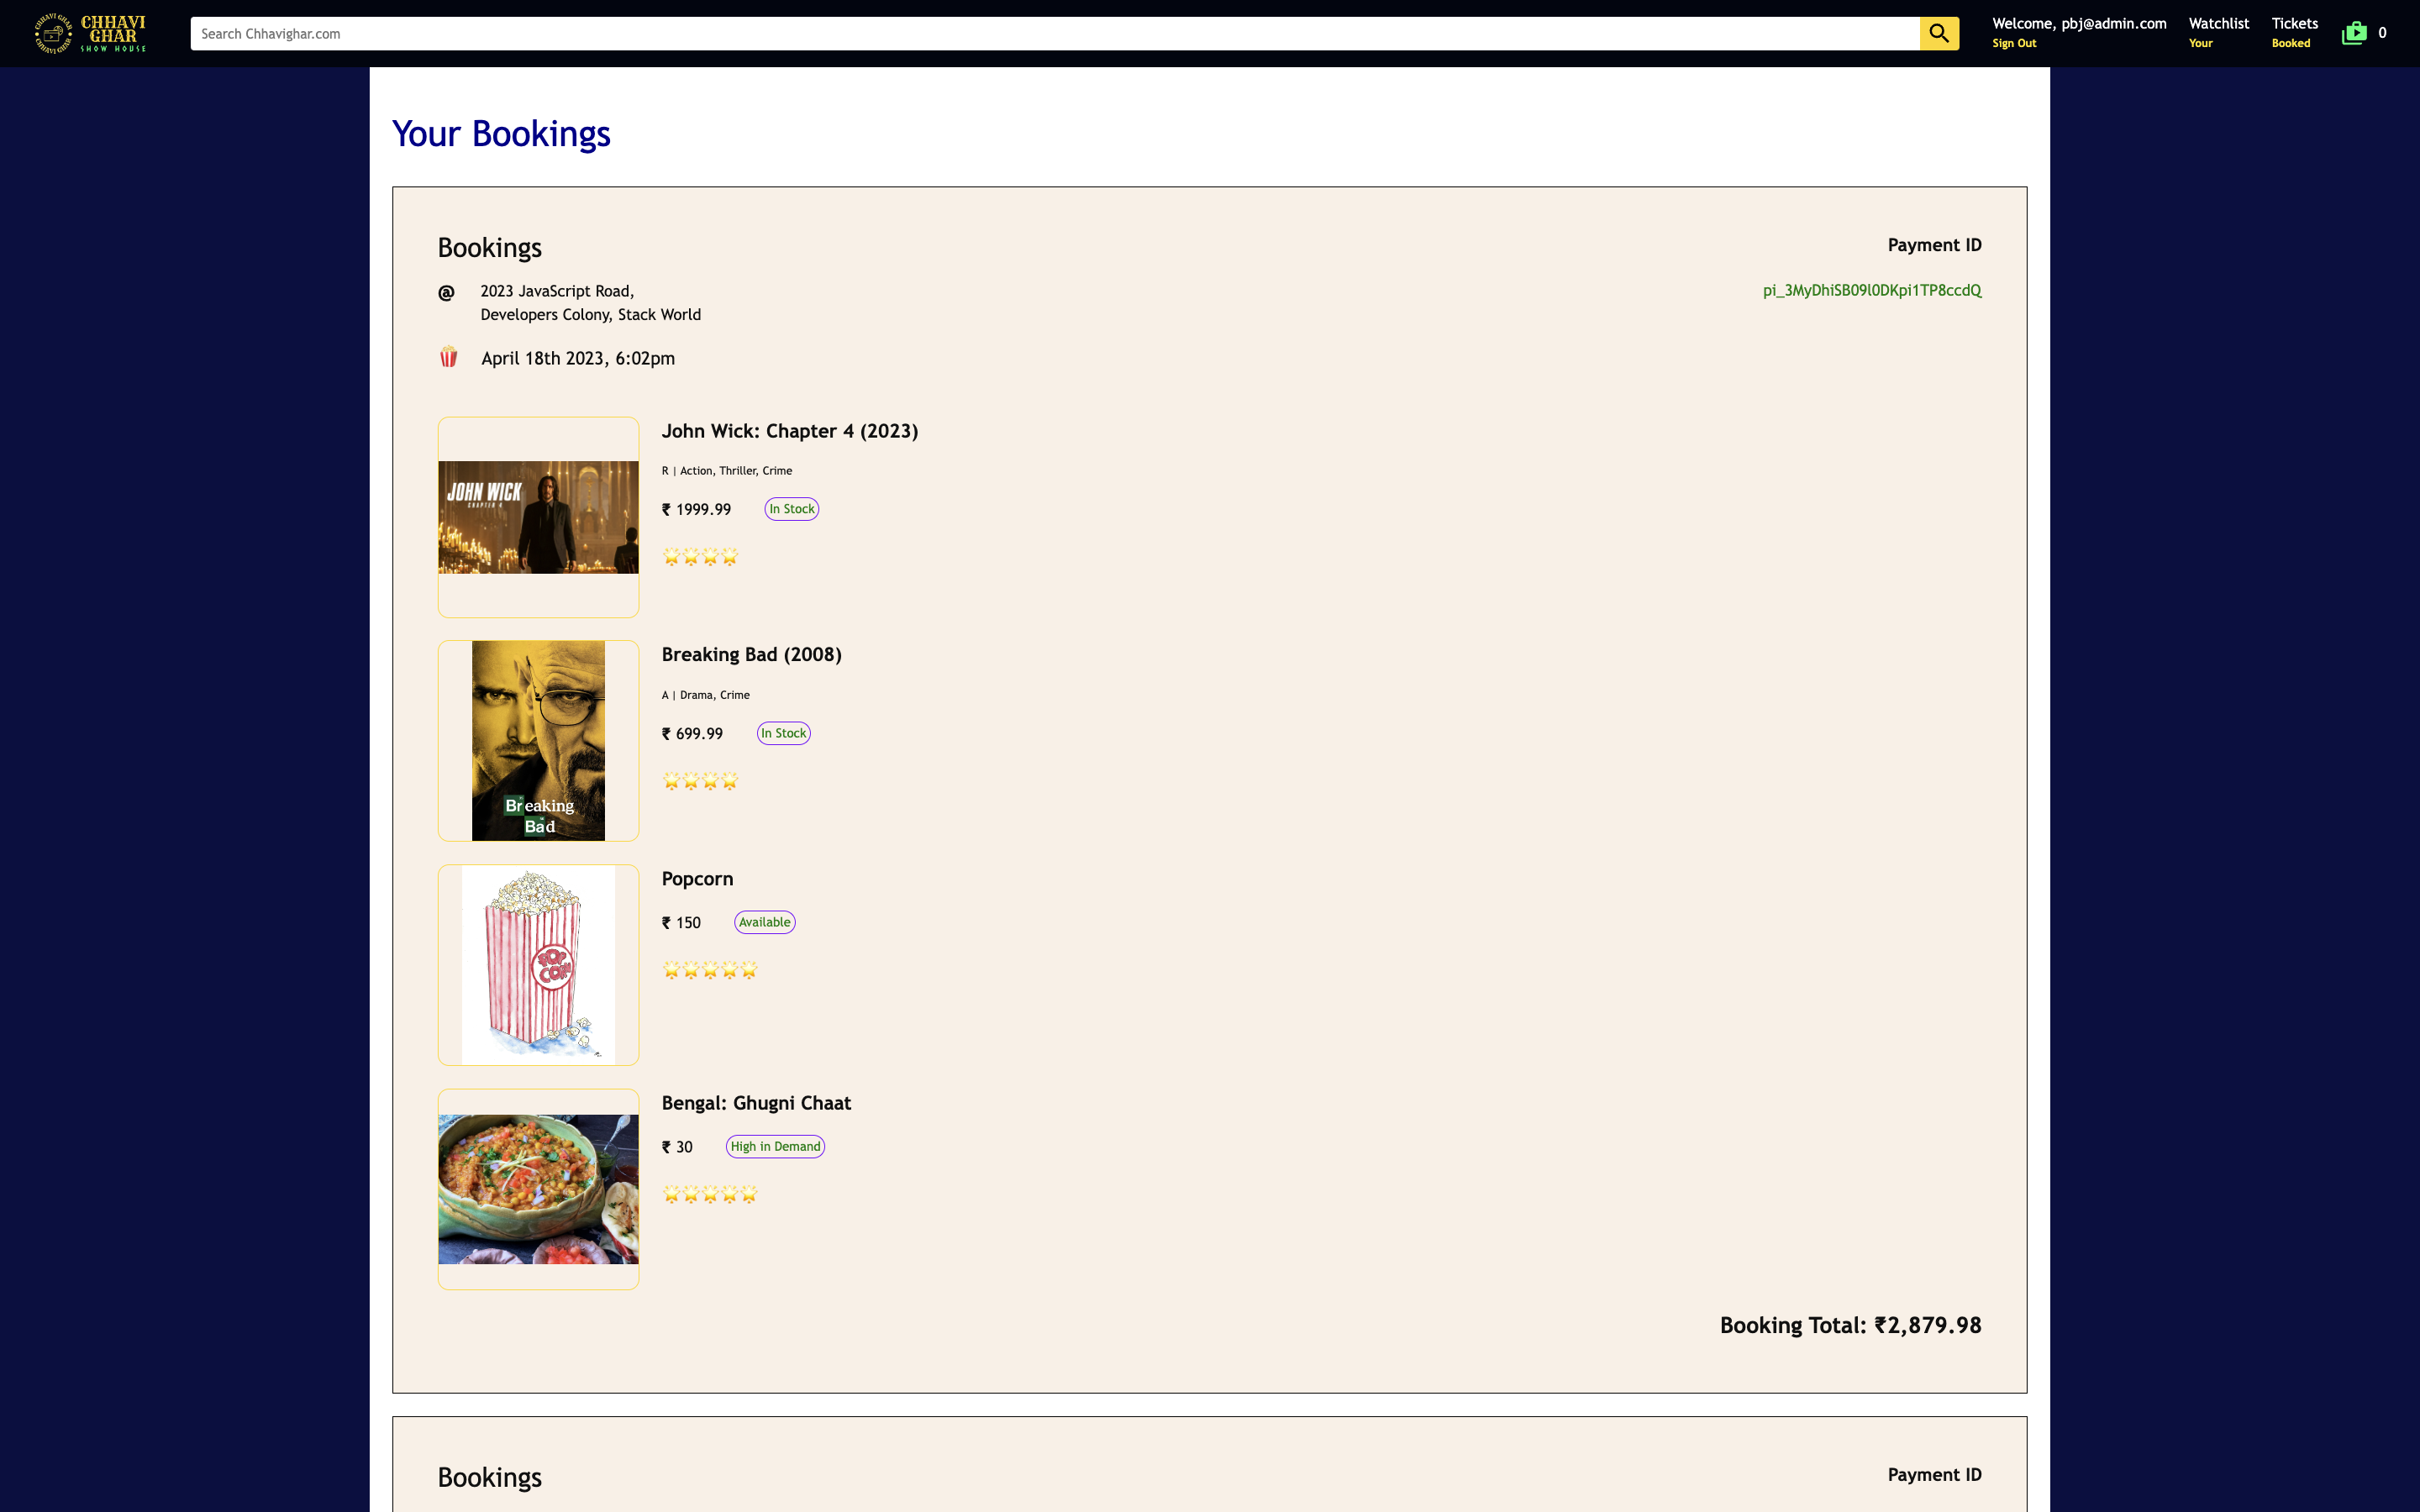Click the Available badge on Popcorn
This screenshot has height=1512, width=2420.
(764, 921)
